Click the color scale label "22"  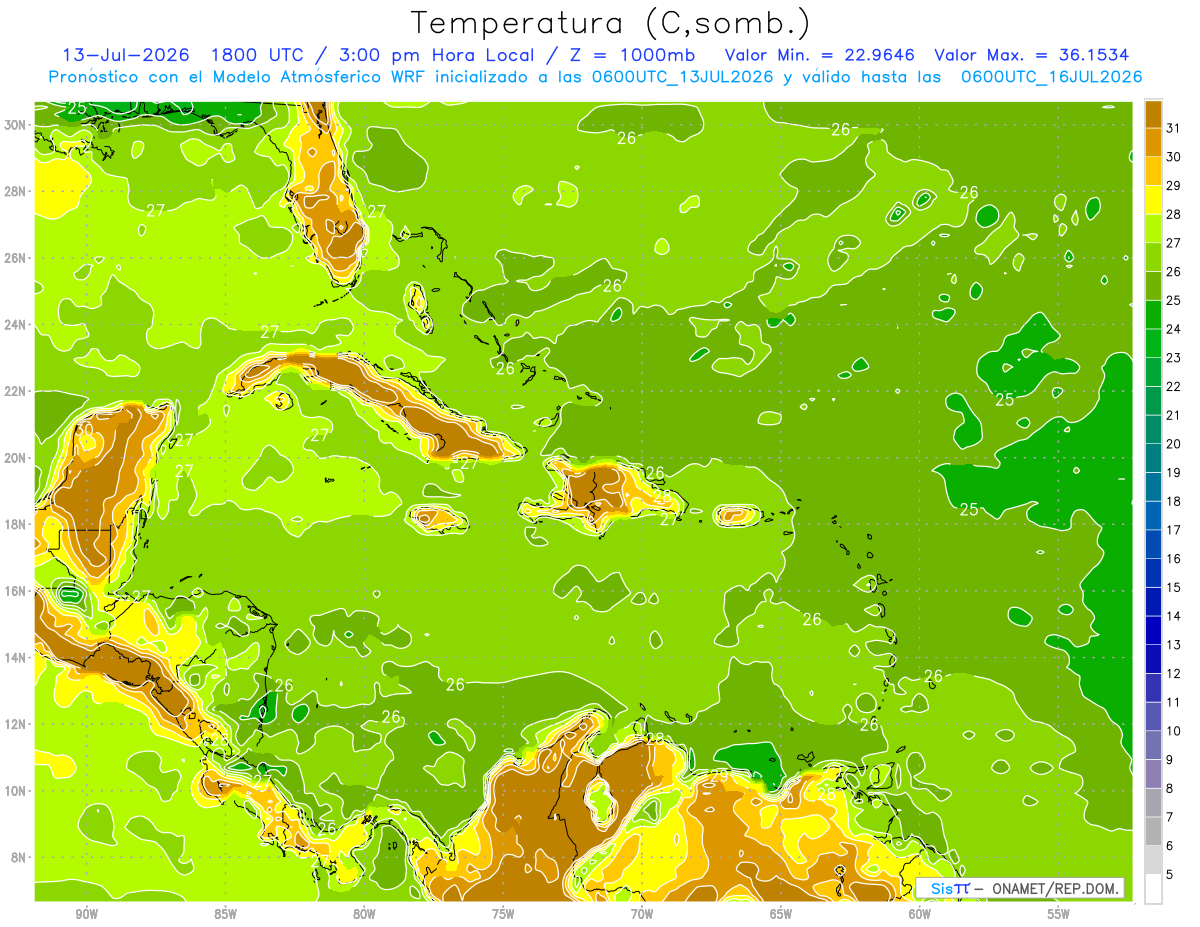[1174, 387]
